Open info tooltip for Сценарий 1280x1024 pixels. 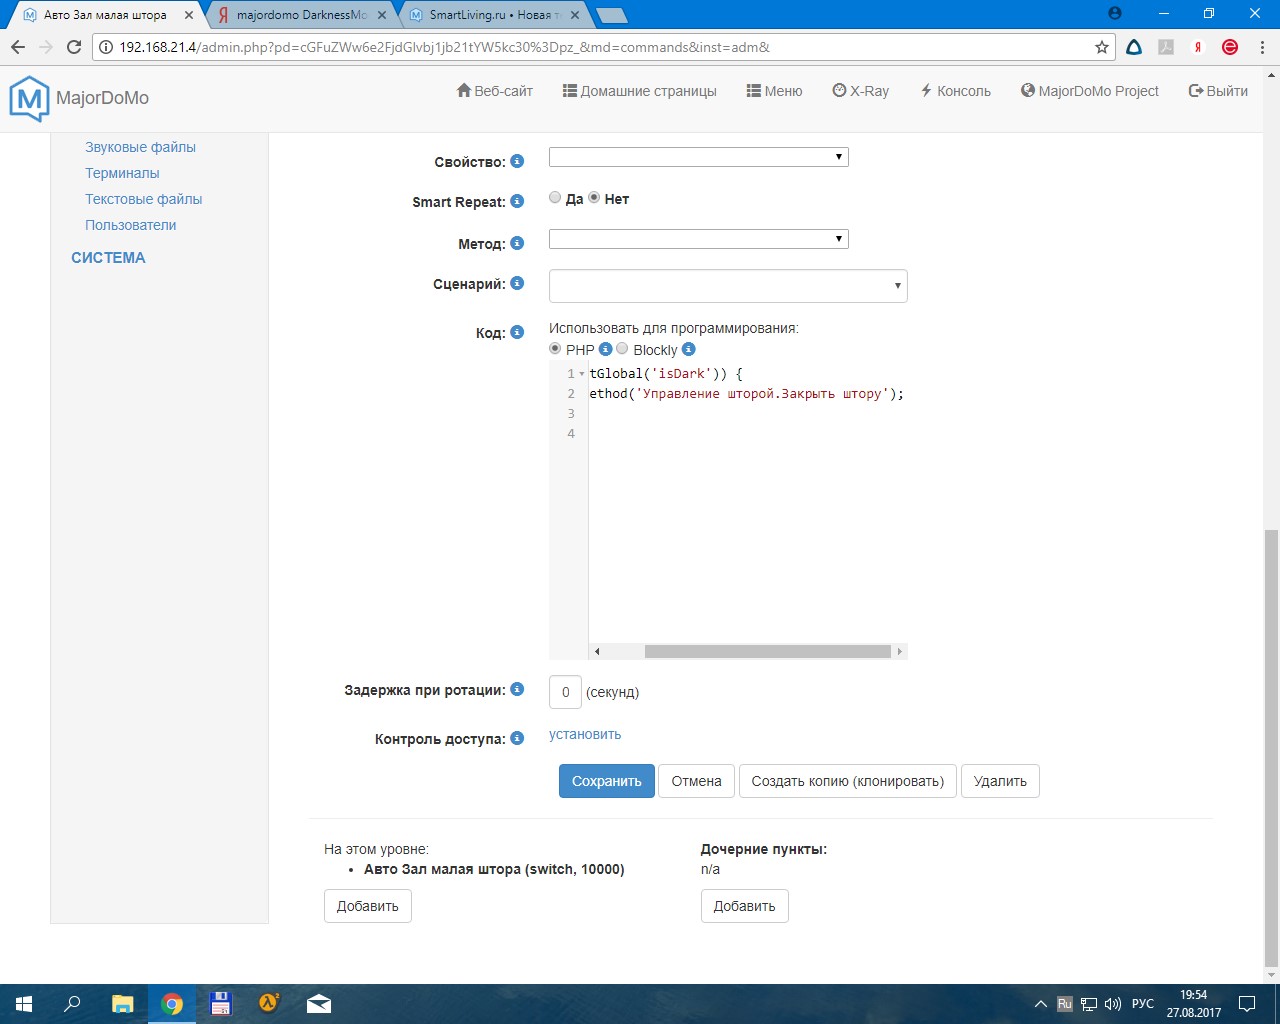[517, 283]
